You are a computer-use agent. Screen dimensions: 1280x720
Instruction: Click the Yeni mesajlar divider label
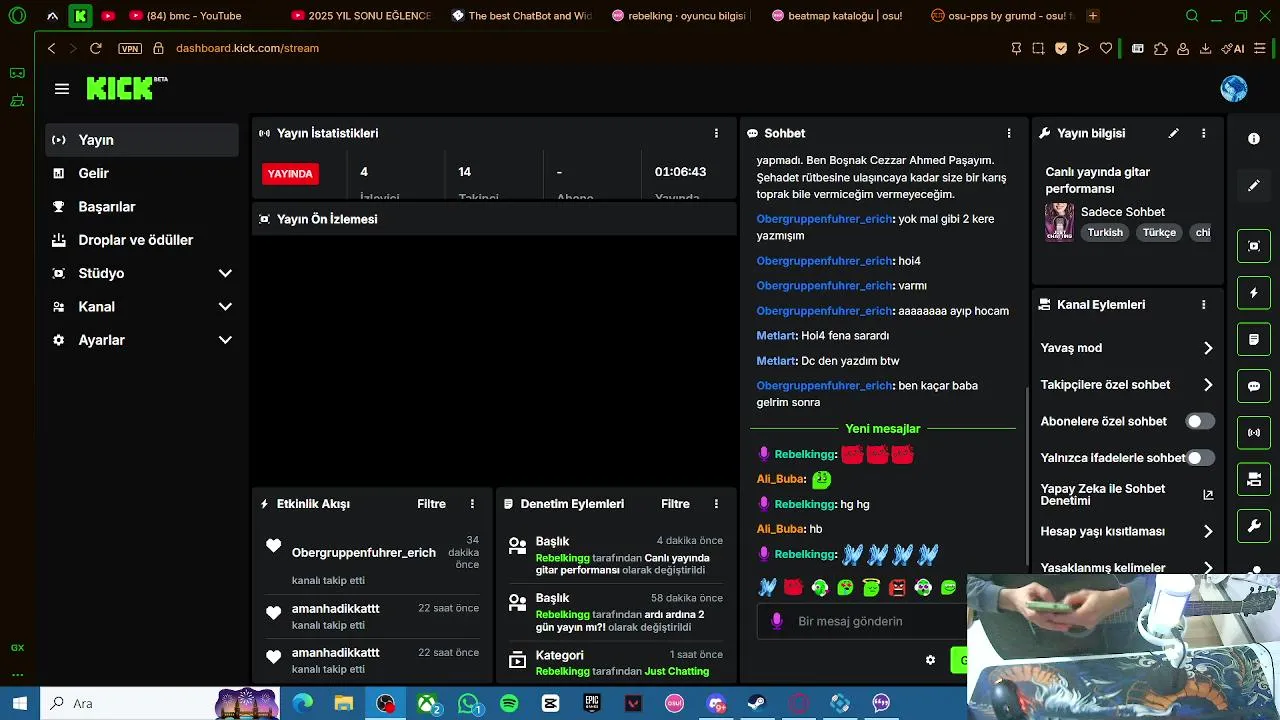[883, 429]
